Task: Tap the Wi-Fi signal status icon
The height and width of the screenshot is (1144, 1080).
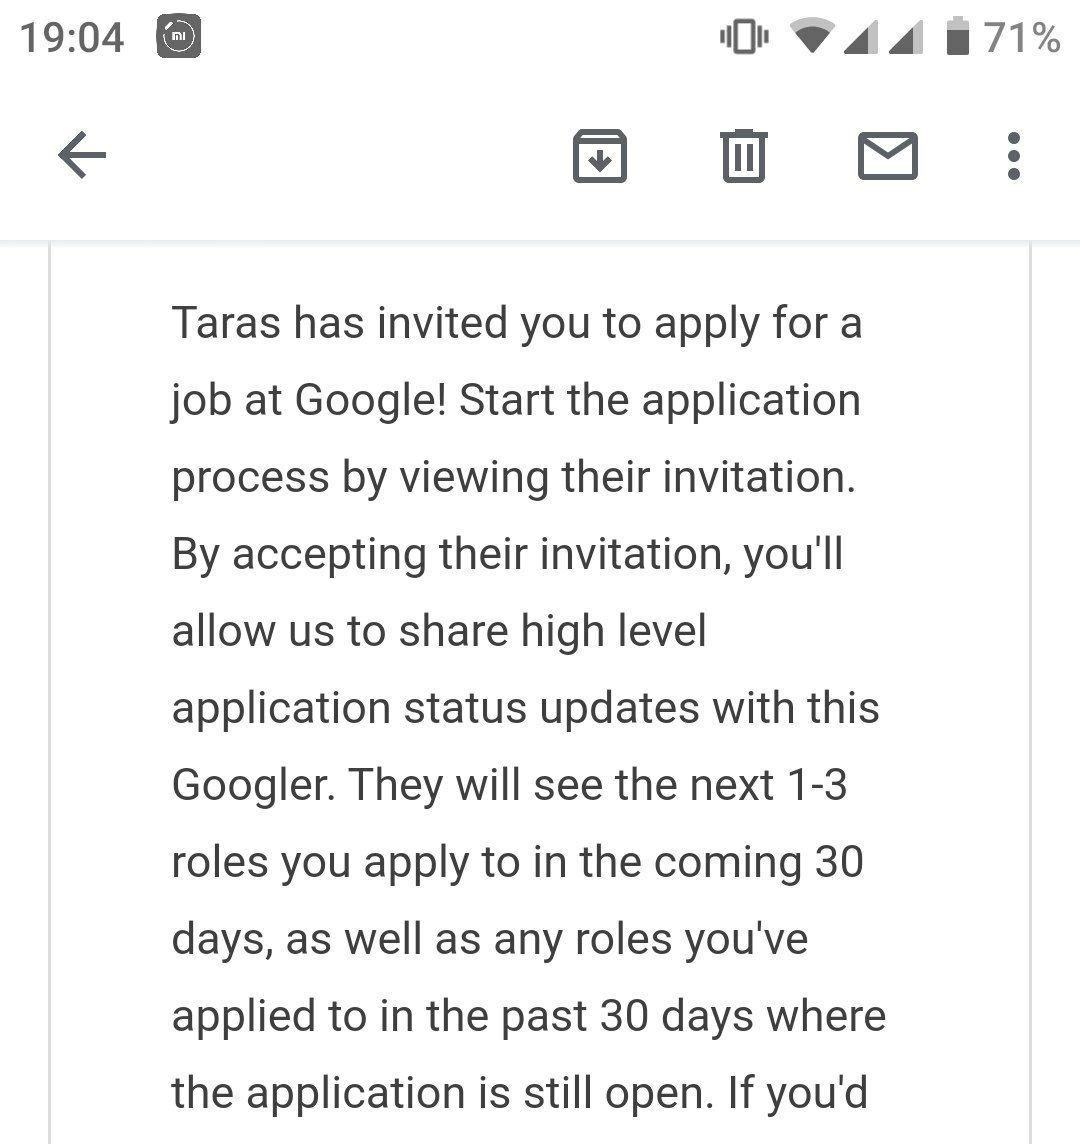Action: point(812,38)
